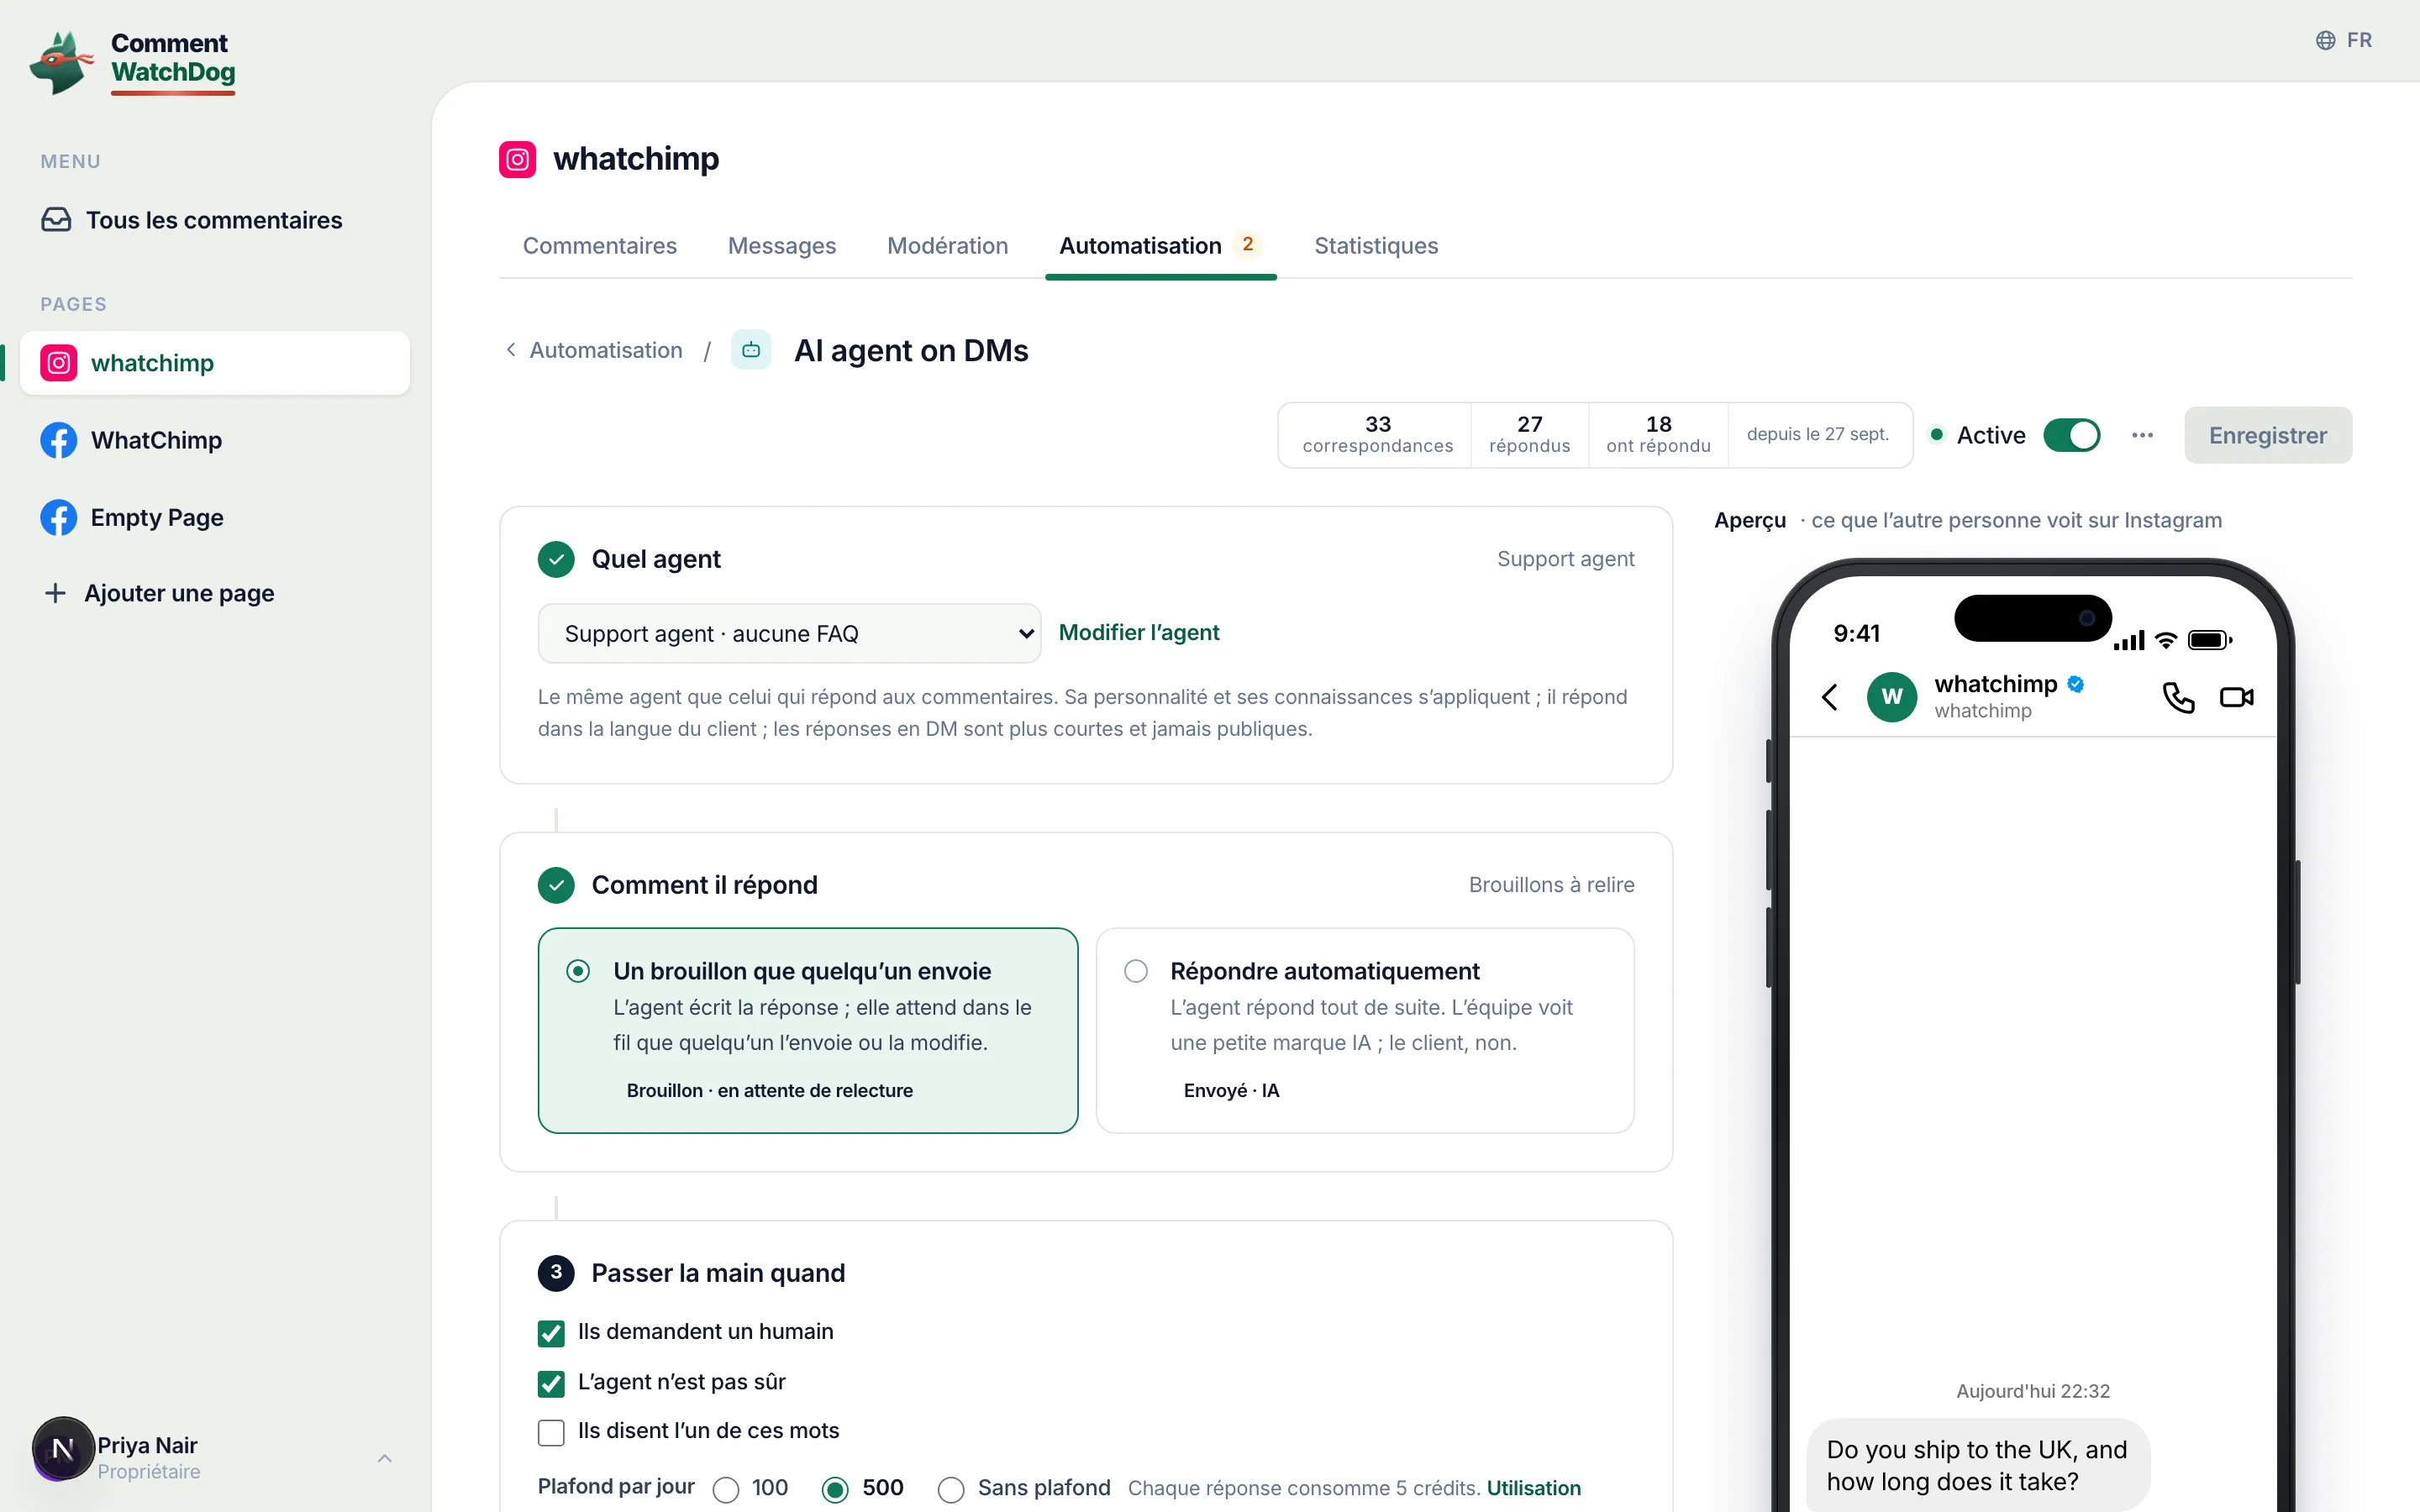Viewport: 2420px width, 1512px height.
Task: Click the Enregistrer button
Action: click(2267, 435)
